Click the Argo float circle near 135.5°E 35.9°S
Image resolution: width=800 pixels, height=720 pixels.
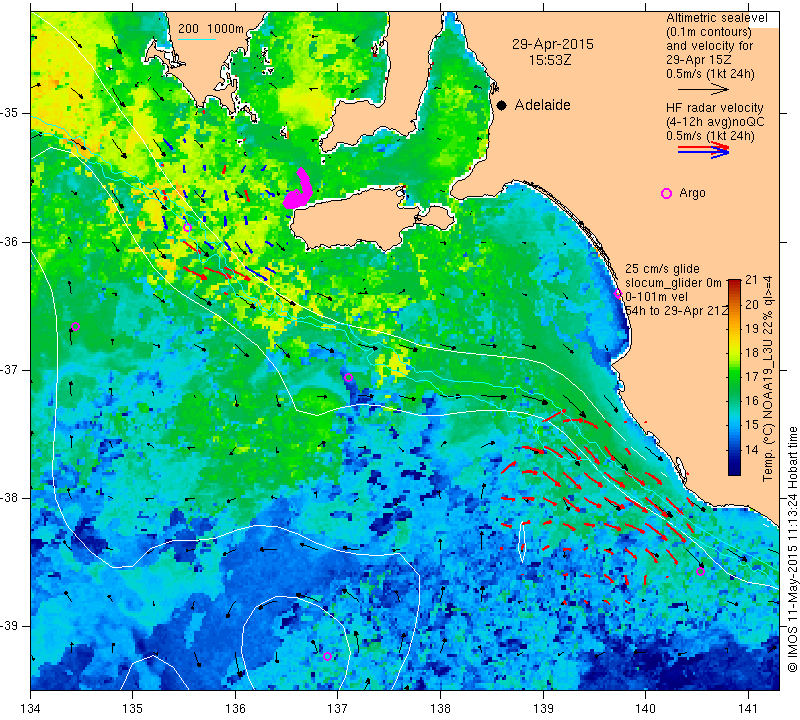pyautogui.click(x=187, y=228)
